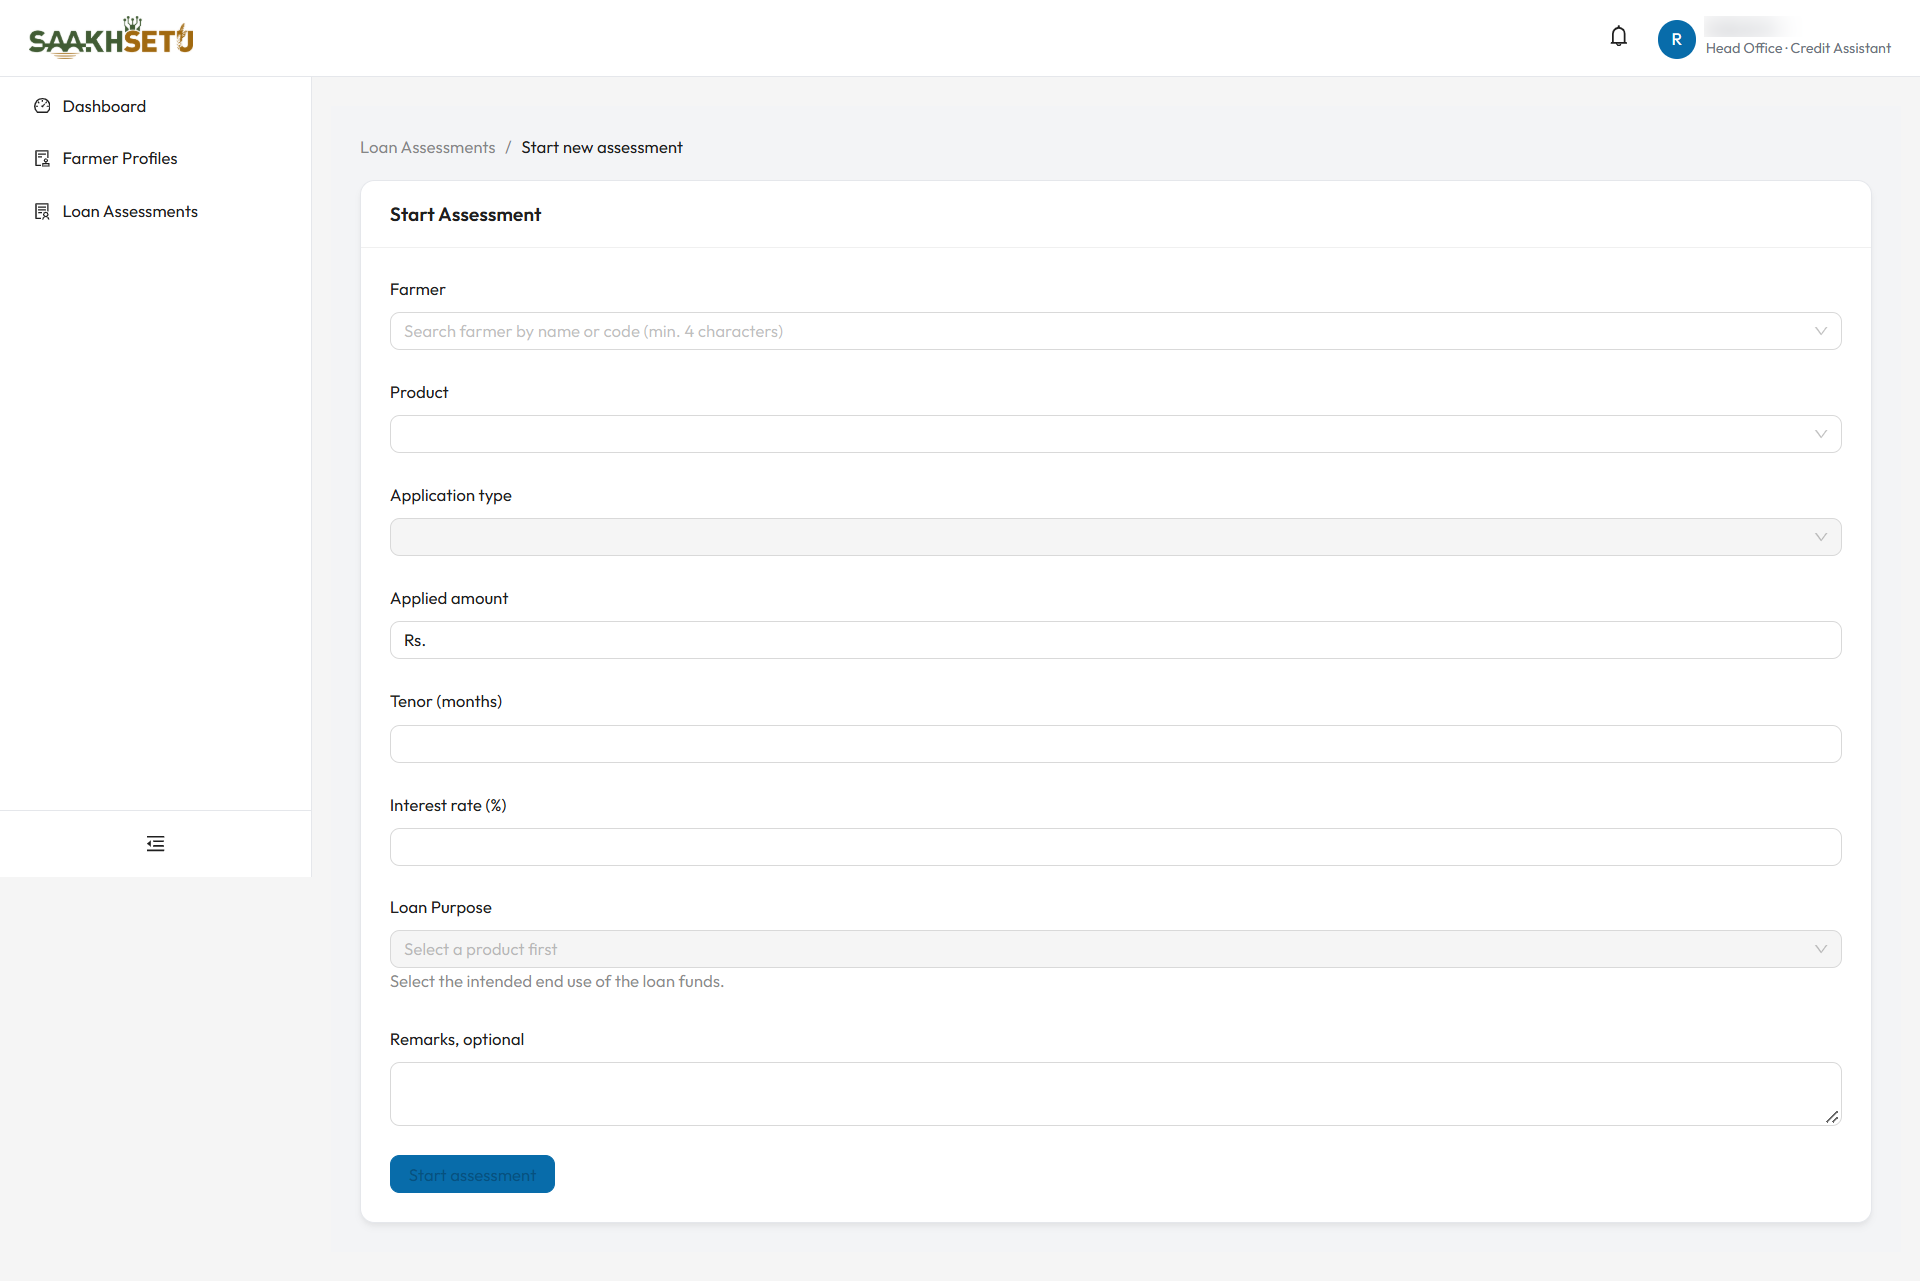Click the Tenor (months) input
The image size is (1920, 1281).
tap(1115, 744)
